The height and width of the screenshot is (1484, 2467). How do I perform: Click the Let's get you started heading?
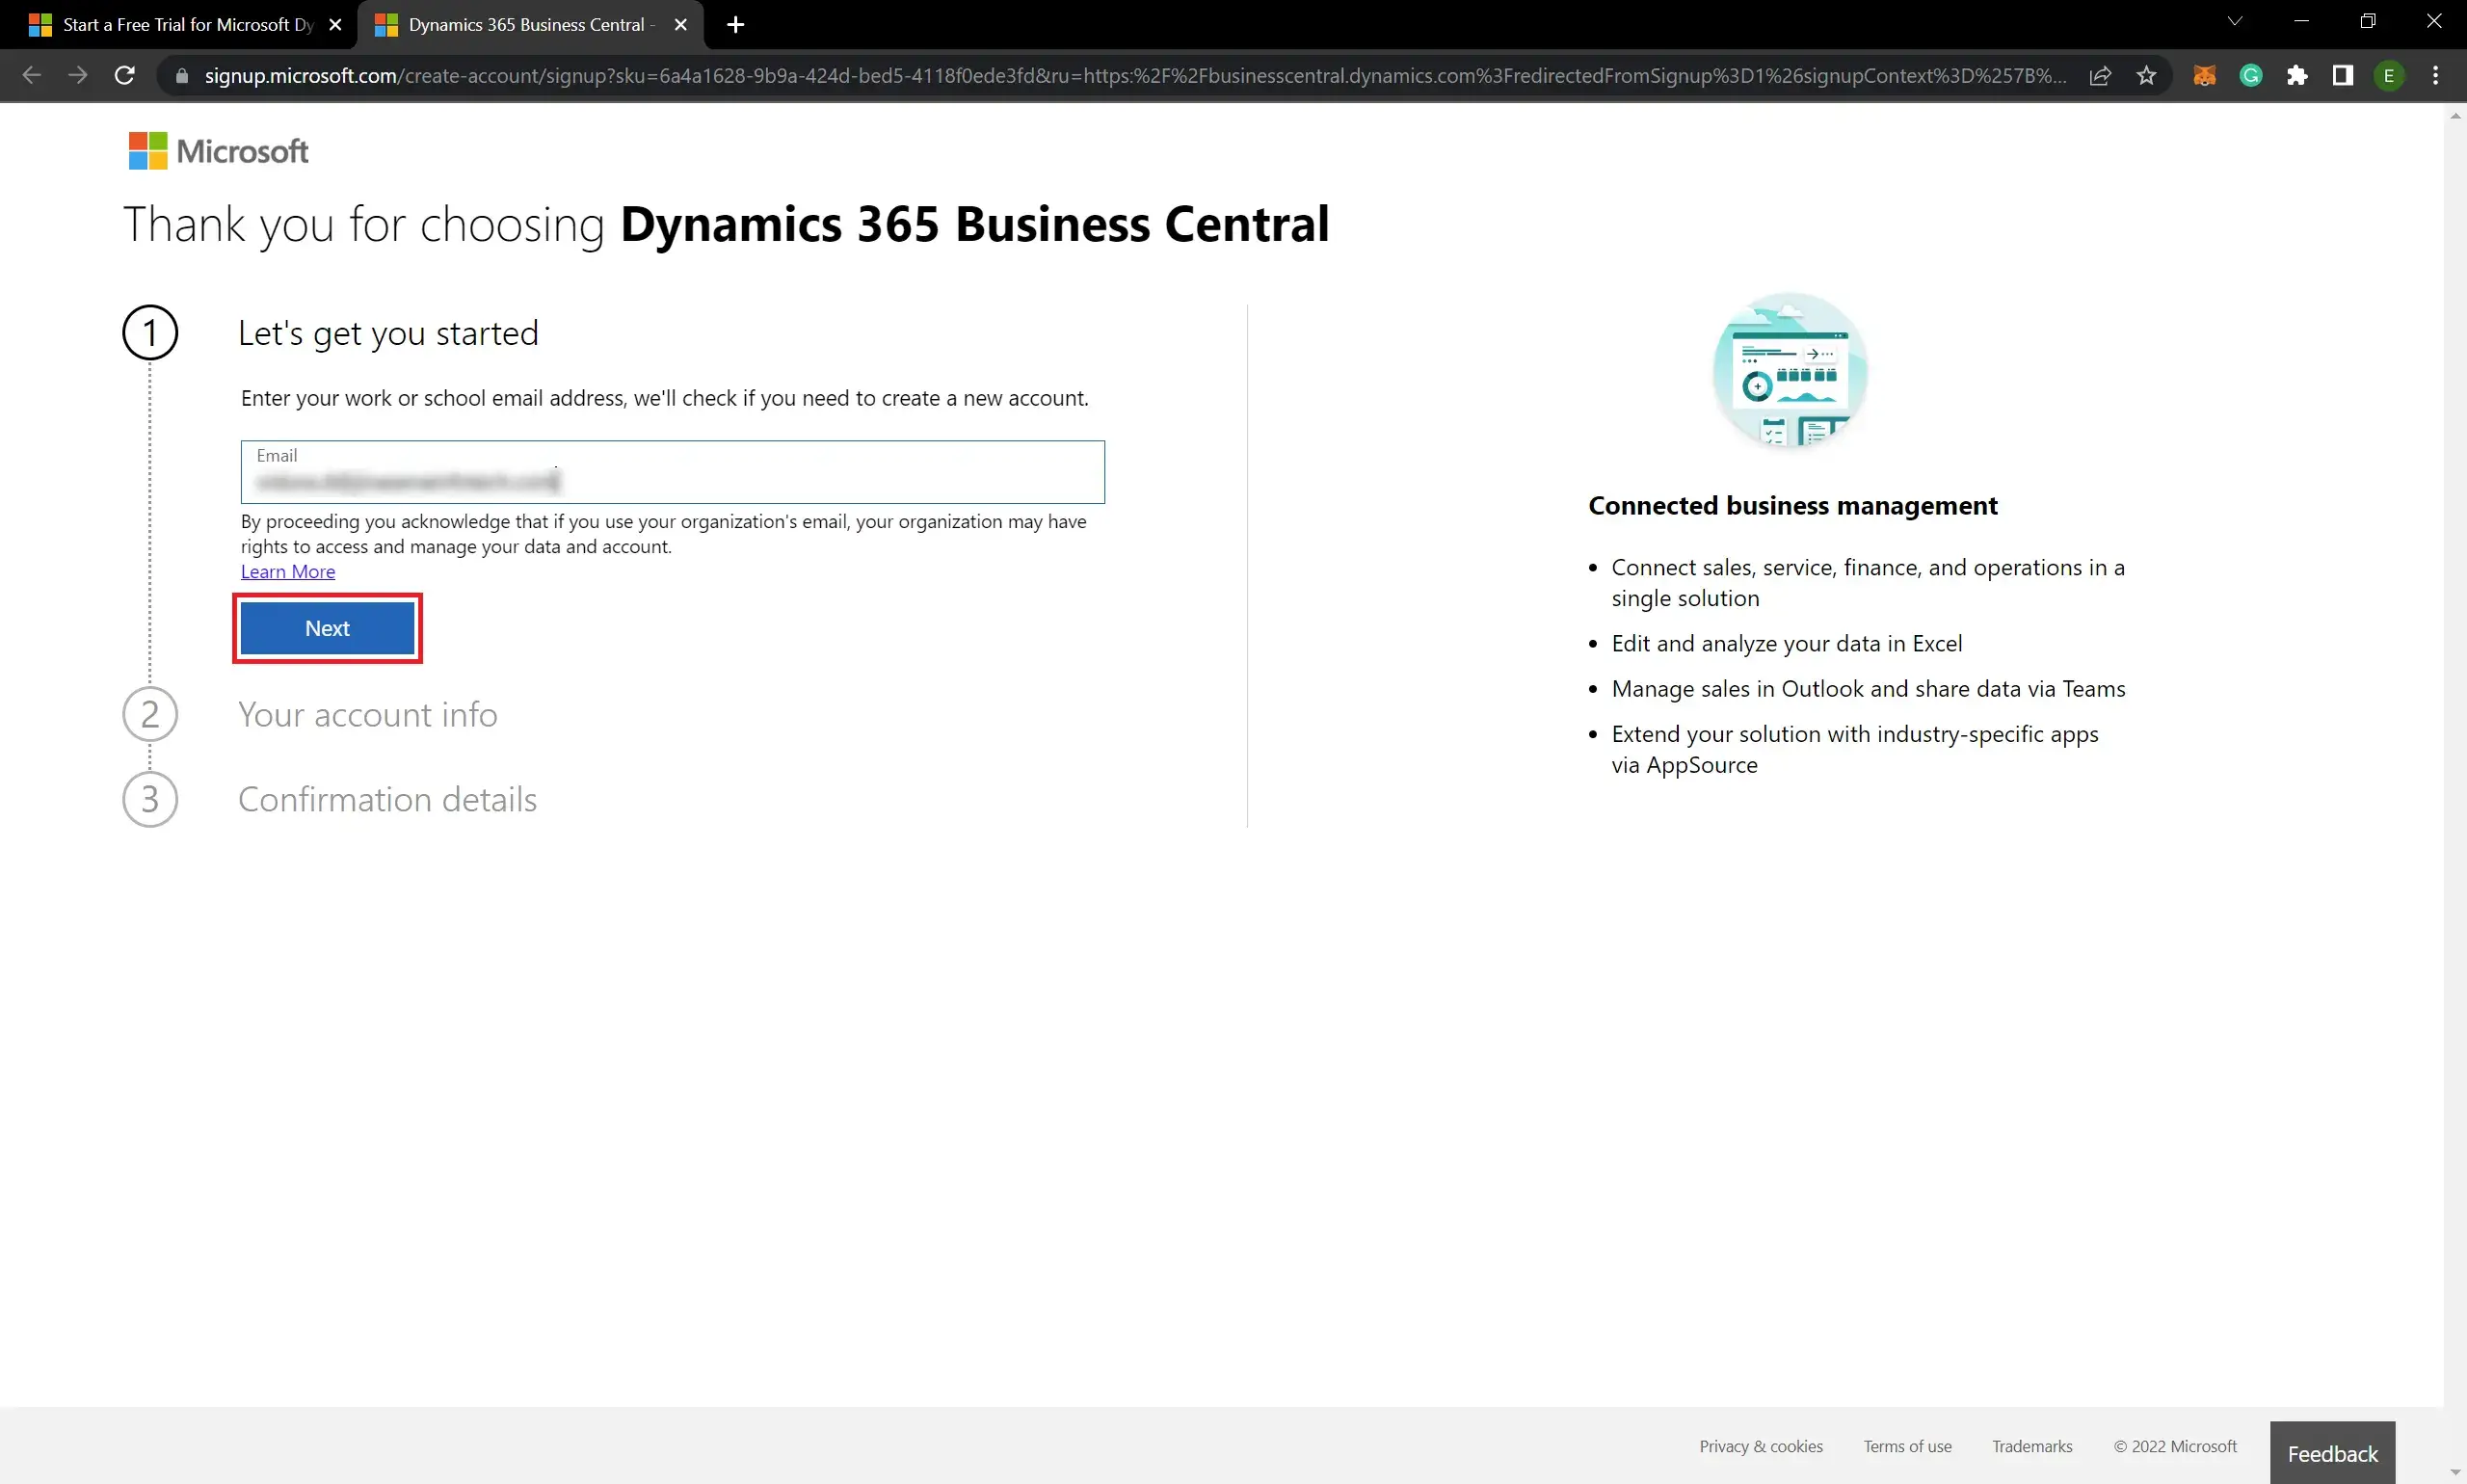click(388, 333)
